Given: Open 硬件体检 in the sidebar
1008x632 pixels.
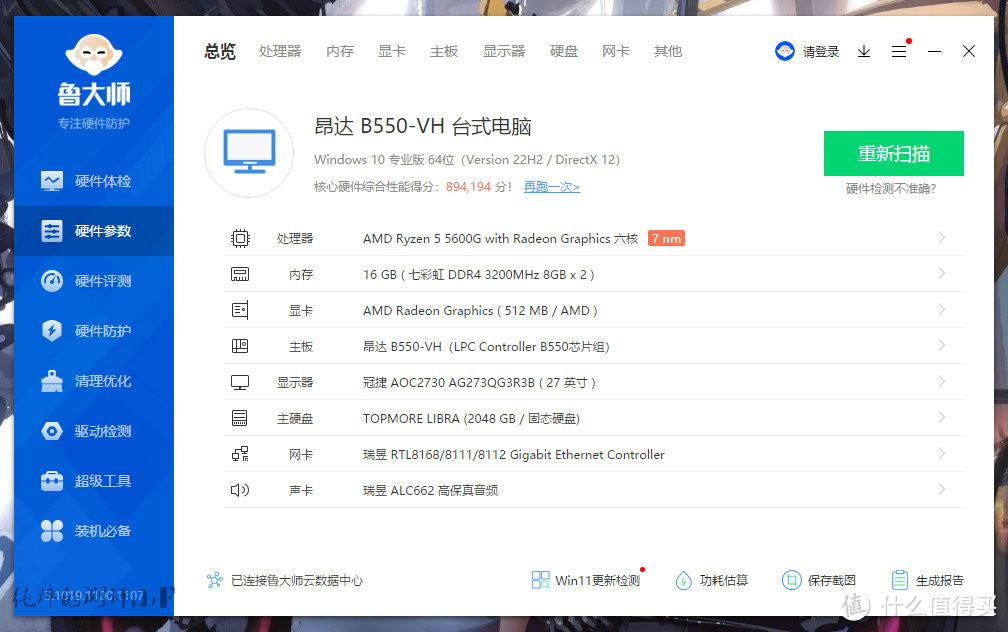Looking at the screenshot, I should point(93,181).
